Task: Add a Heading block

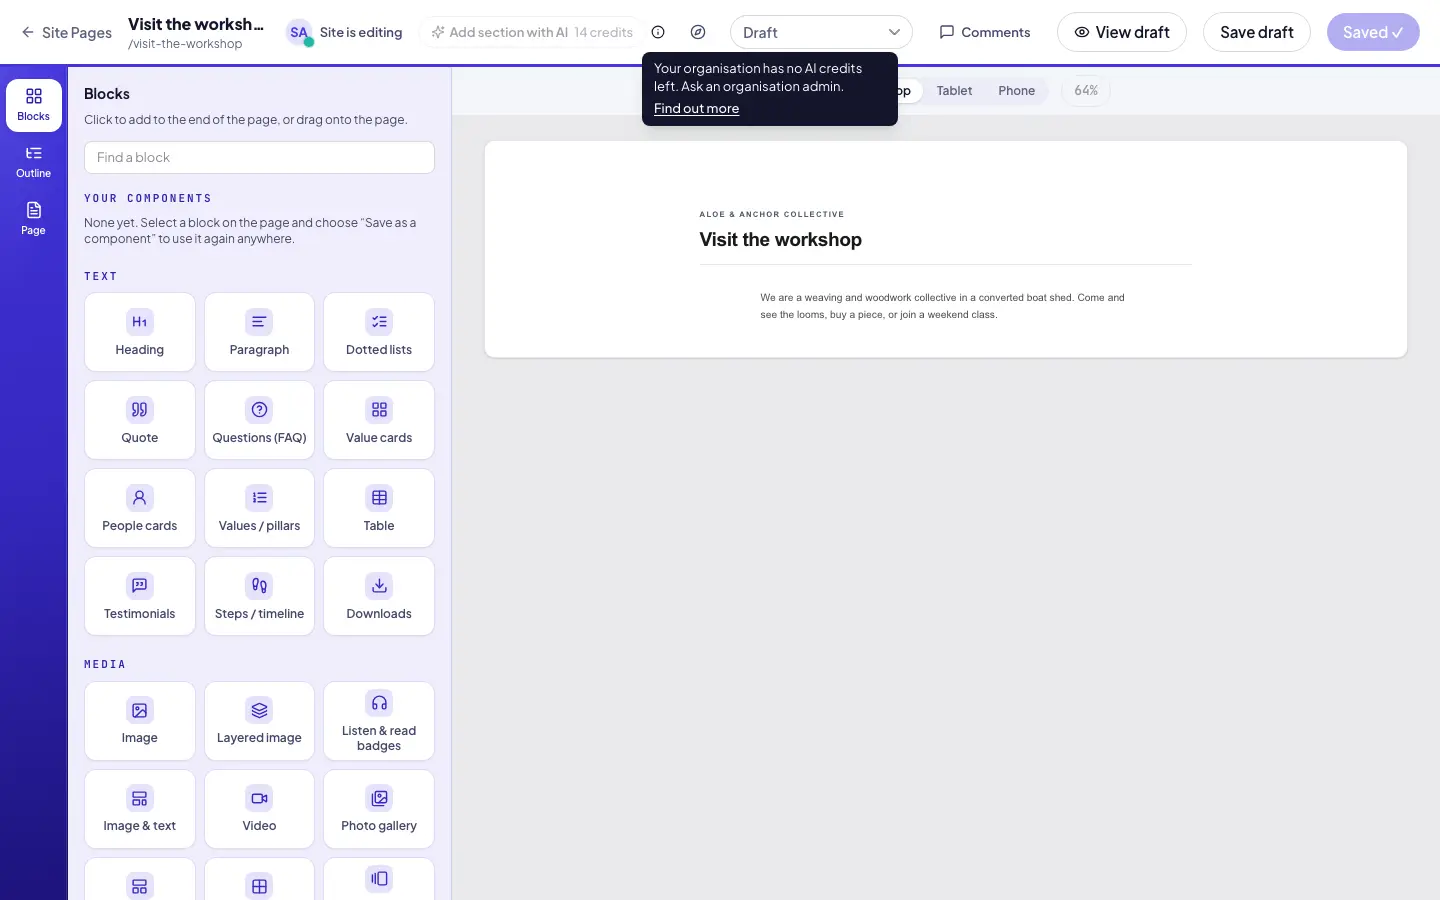Action: click(x=140, y=332)
